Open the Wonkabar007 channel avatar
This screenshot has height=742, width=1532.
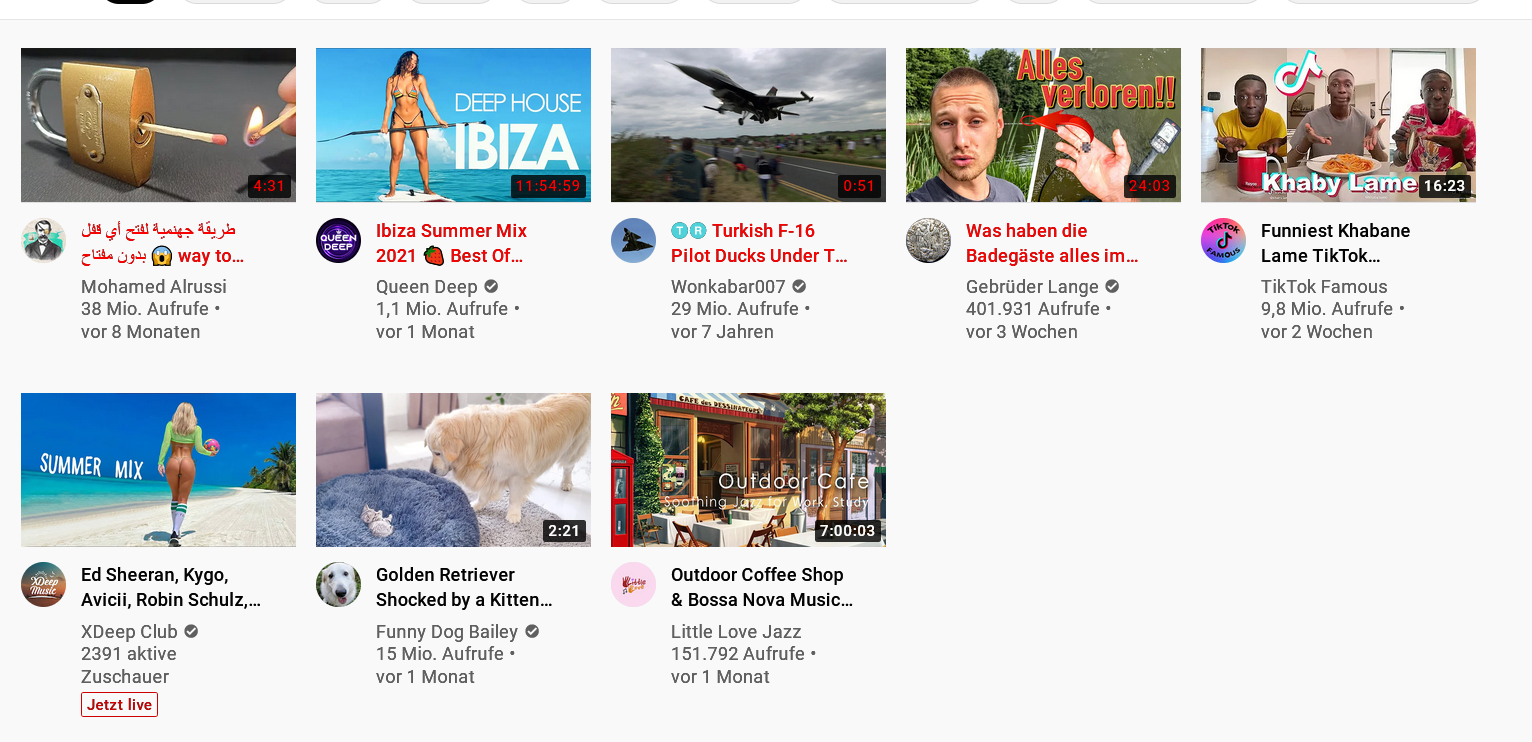[x=633, y=241]
